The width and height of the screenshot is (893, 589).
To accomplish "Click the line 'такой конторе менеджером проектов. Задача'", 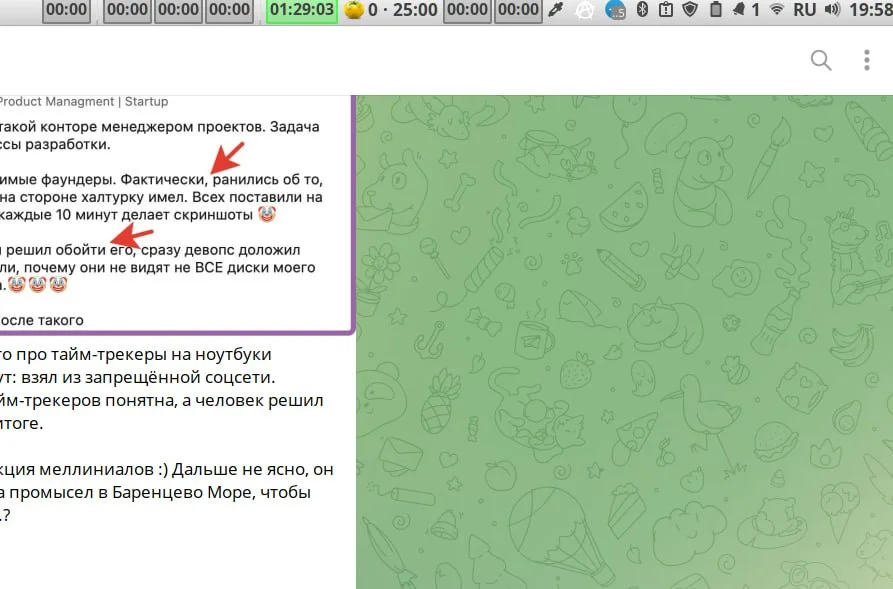I will [159, 126].
